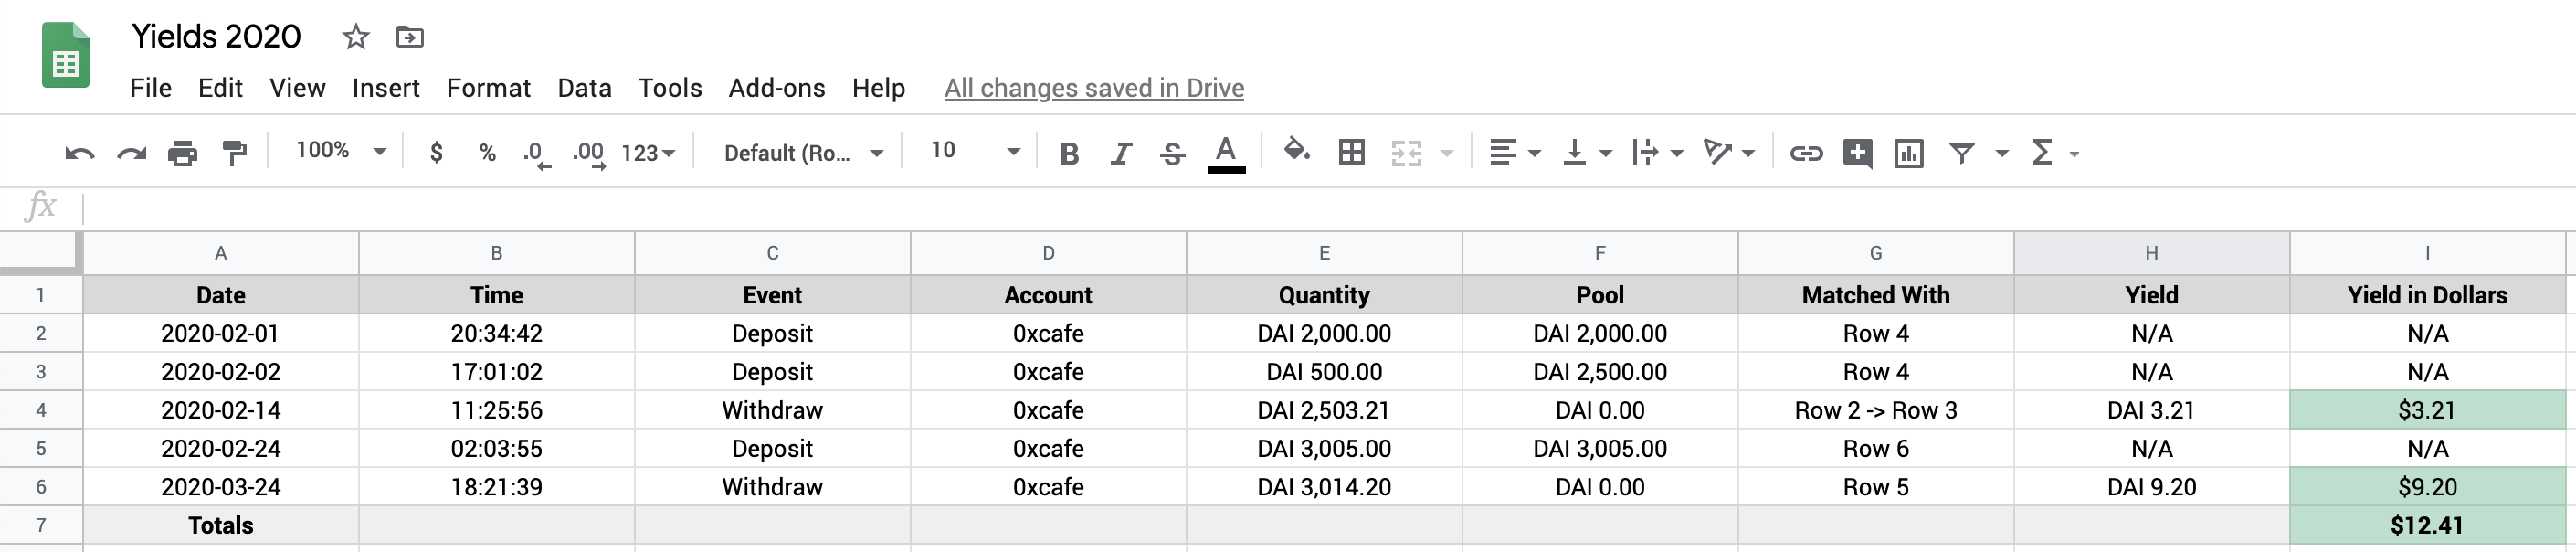This screenshot has height=552, width=2576.
Task: Open the Format menu
Action: point(488,88)
